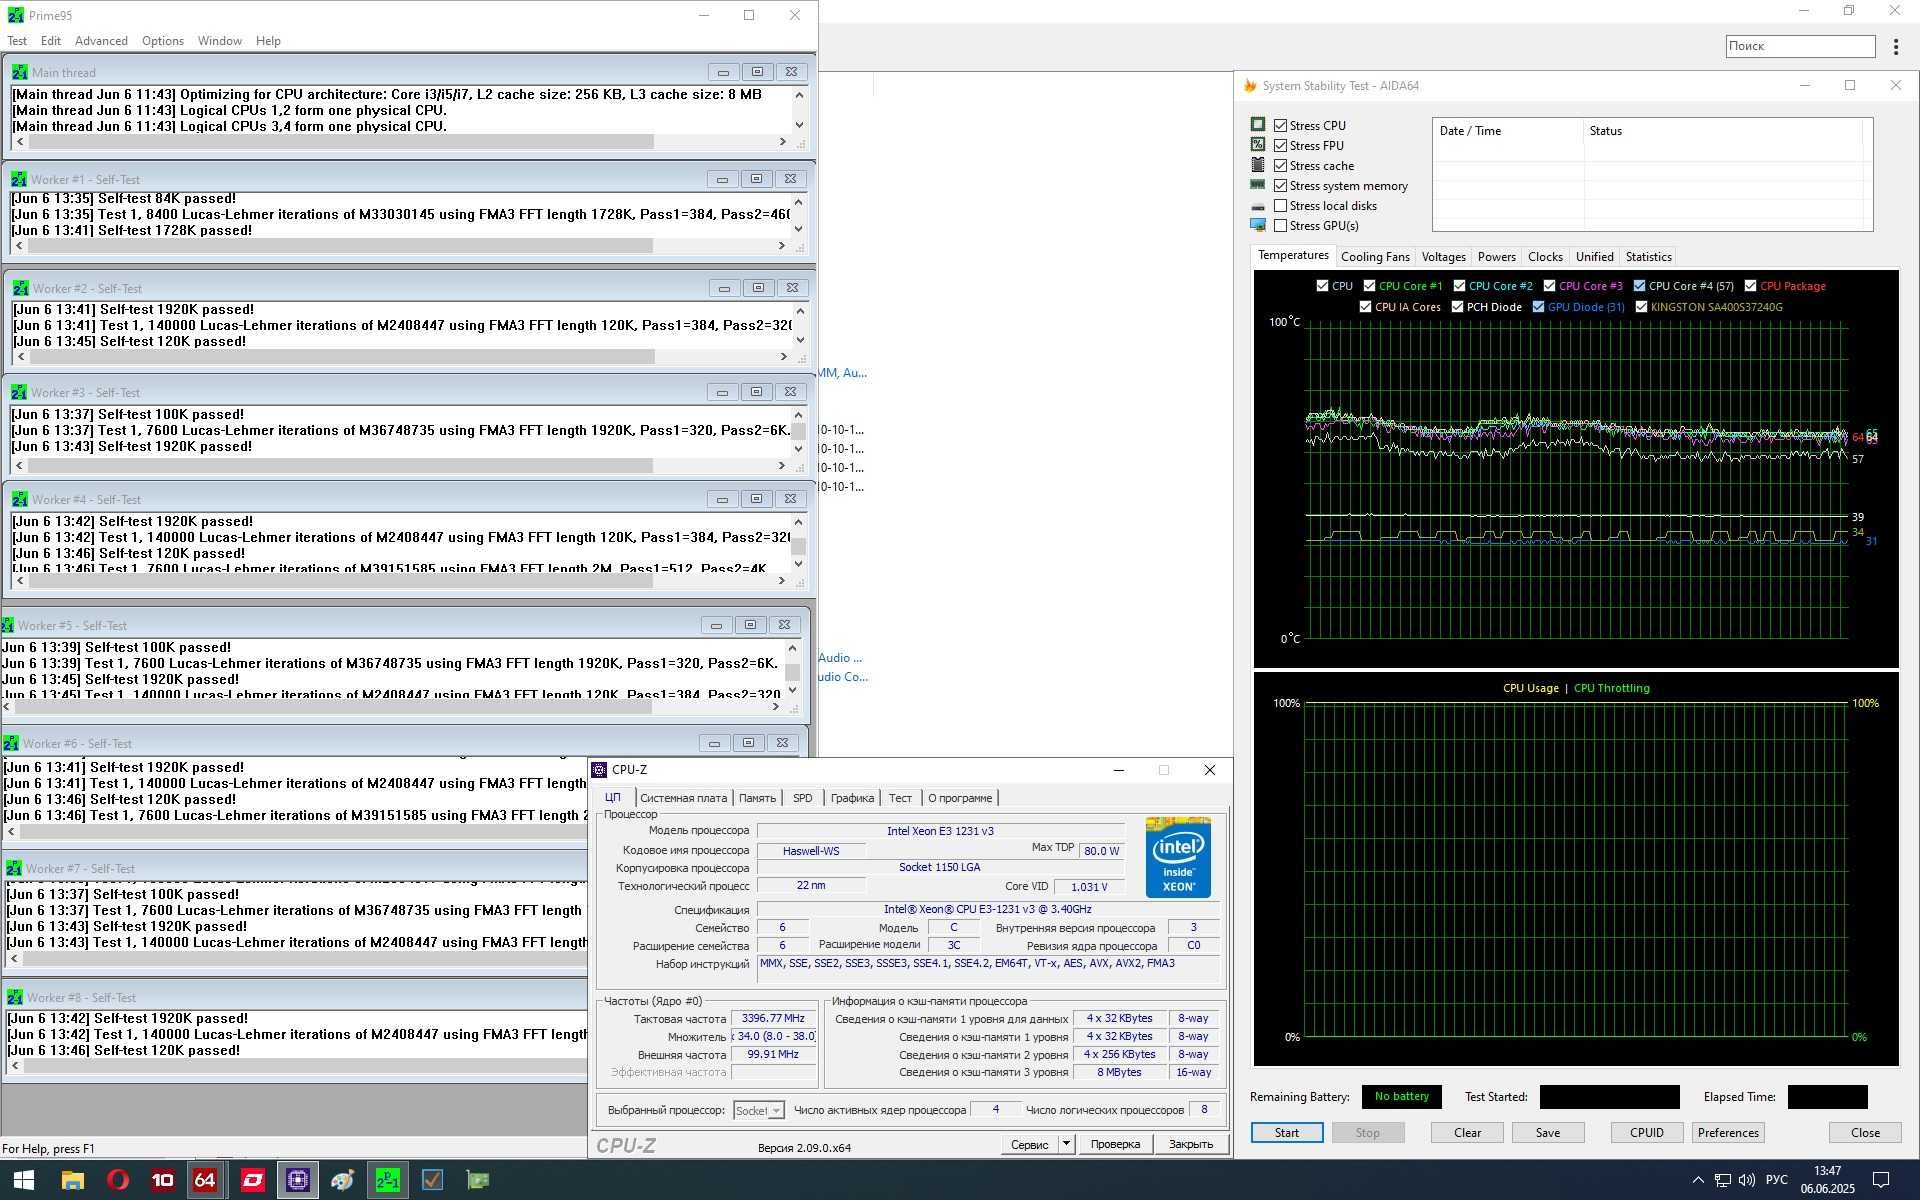Toggle Stress system memory checkbox

click(x=1280, y=185)
